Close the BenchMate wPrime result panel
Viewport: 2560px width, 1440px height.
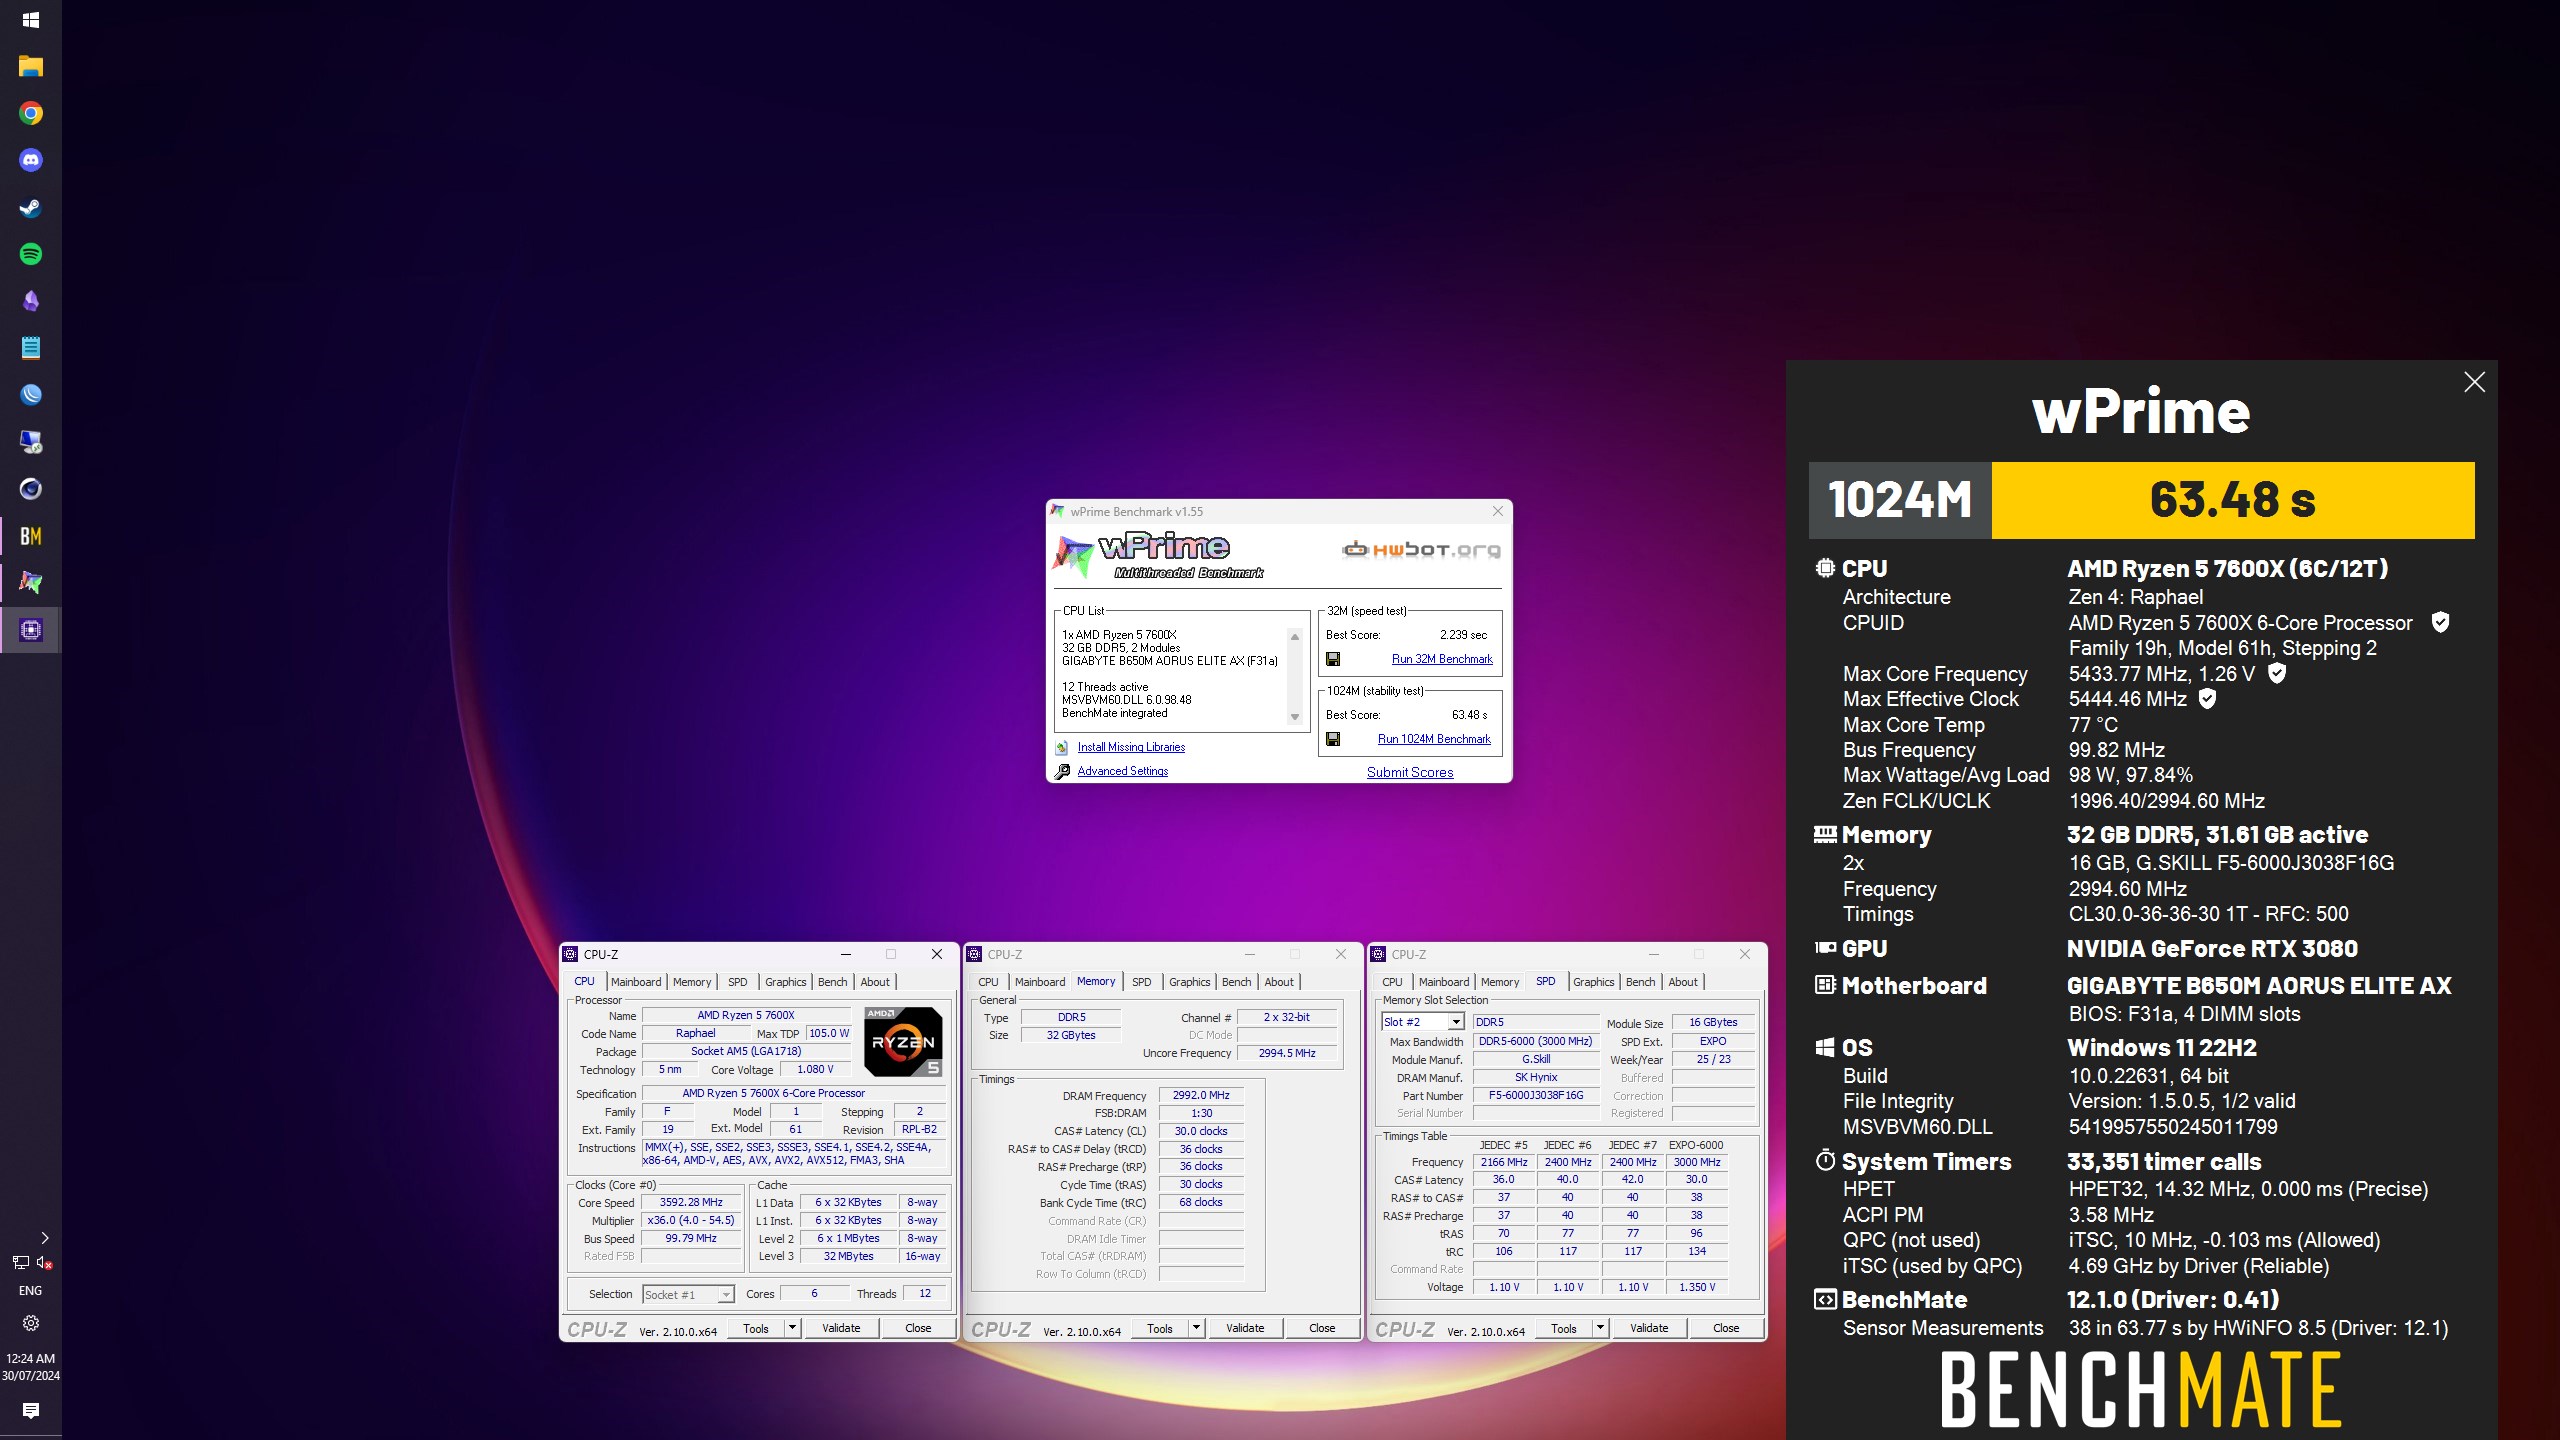click(x=2474, y=382)
